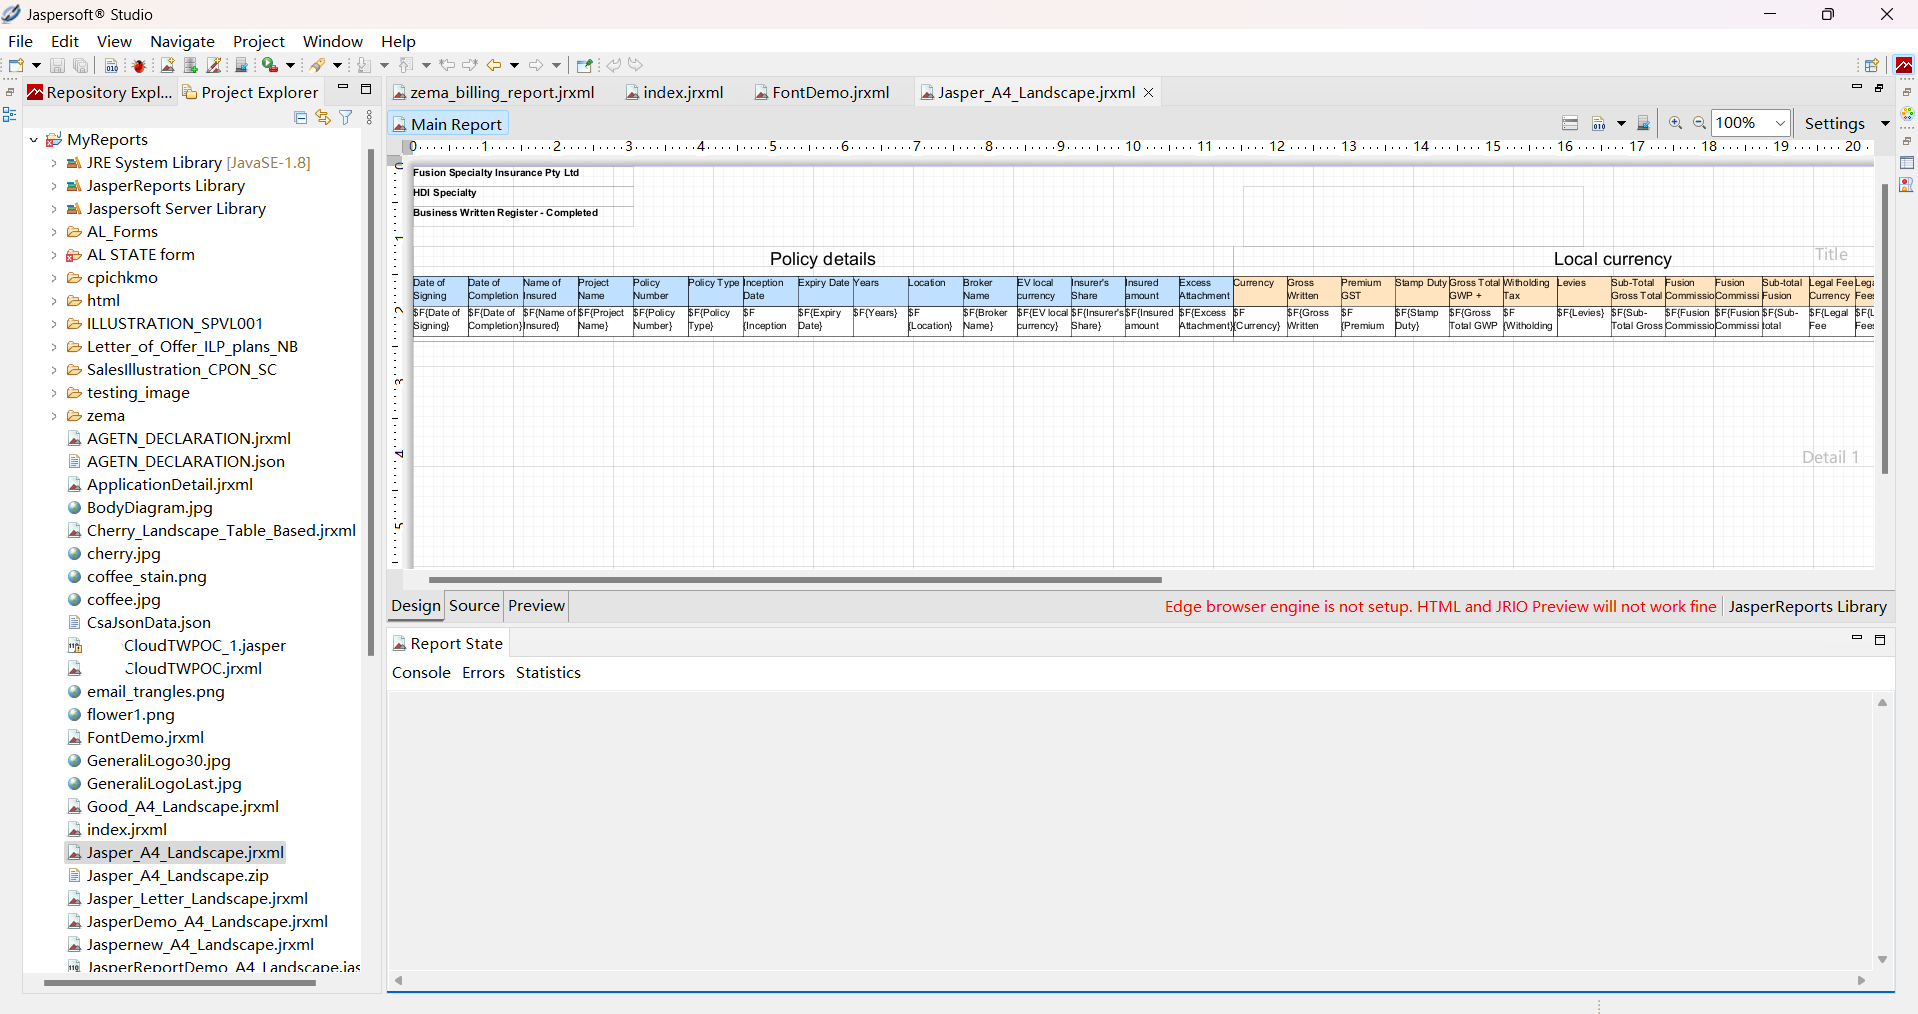
Task: Select AGETN_DECLARATION.json in the tree
Action: (186, 462)
